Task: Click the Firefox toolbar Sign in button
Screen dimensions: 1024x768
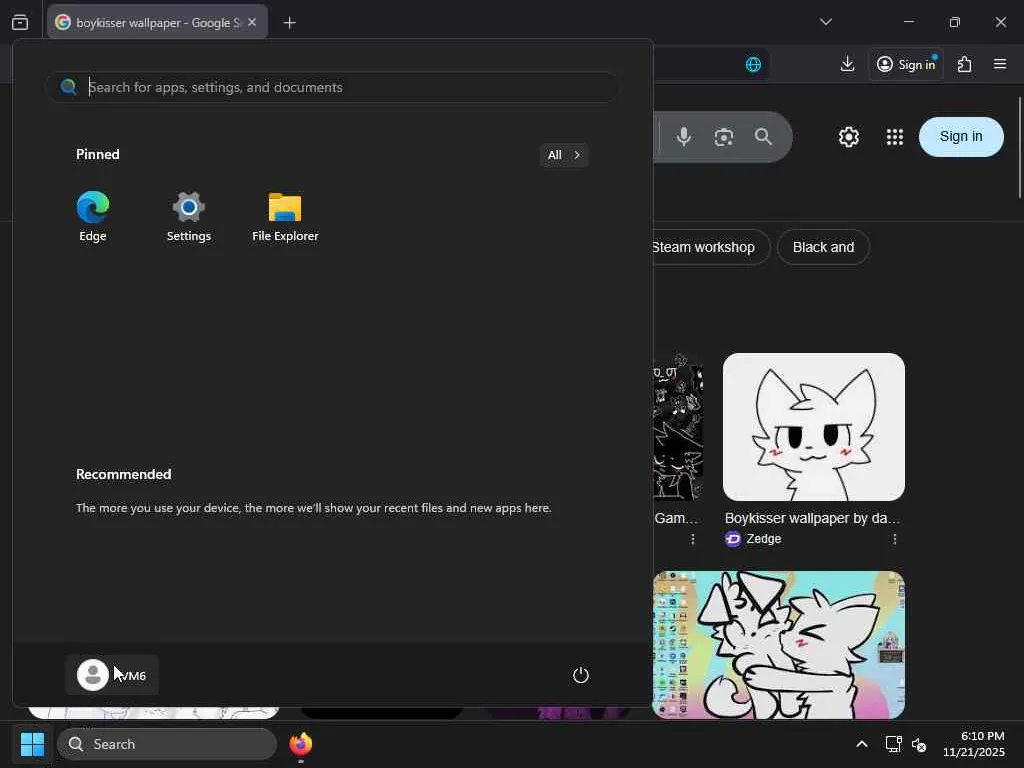Action: click(906, 64)
